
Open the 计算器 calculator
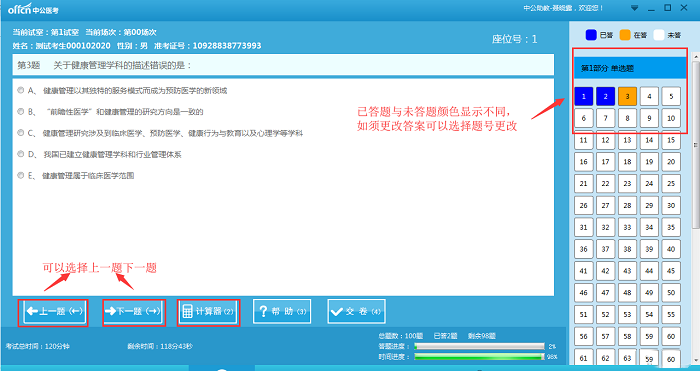point(208,312)
